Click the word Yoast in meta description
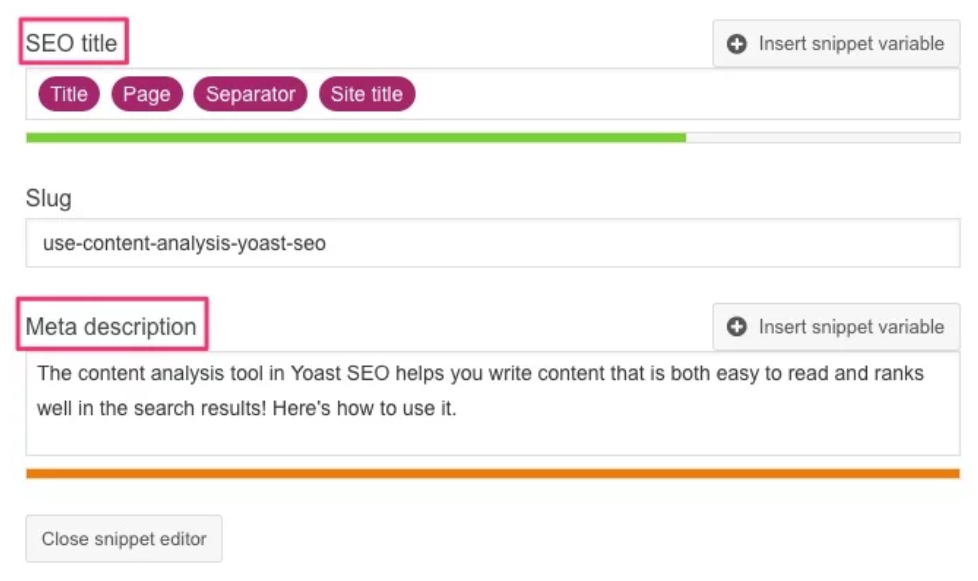978x581 pixels. 316,373
